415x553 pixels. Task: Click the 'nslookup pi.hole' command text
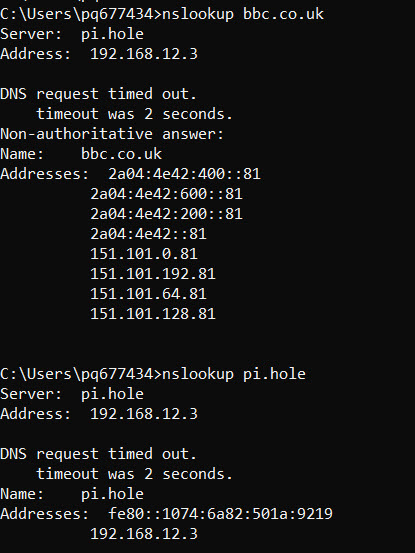pyautogui.click(x=234, y=374)
